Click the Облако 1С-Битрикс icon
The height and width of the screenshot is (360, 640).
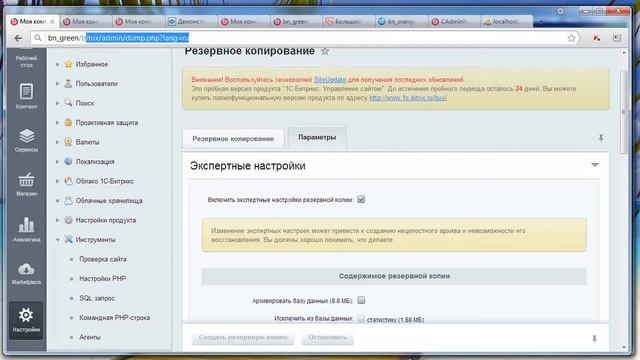click(68, 181)
